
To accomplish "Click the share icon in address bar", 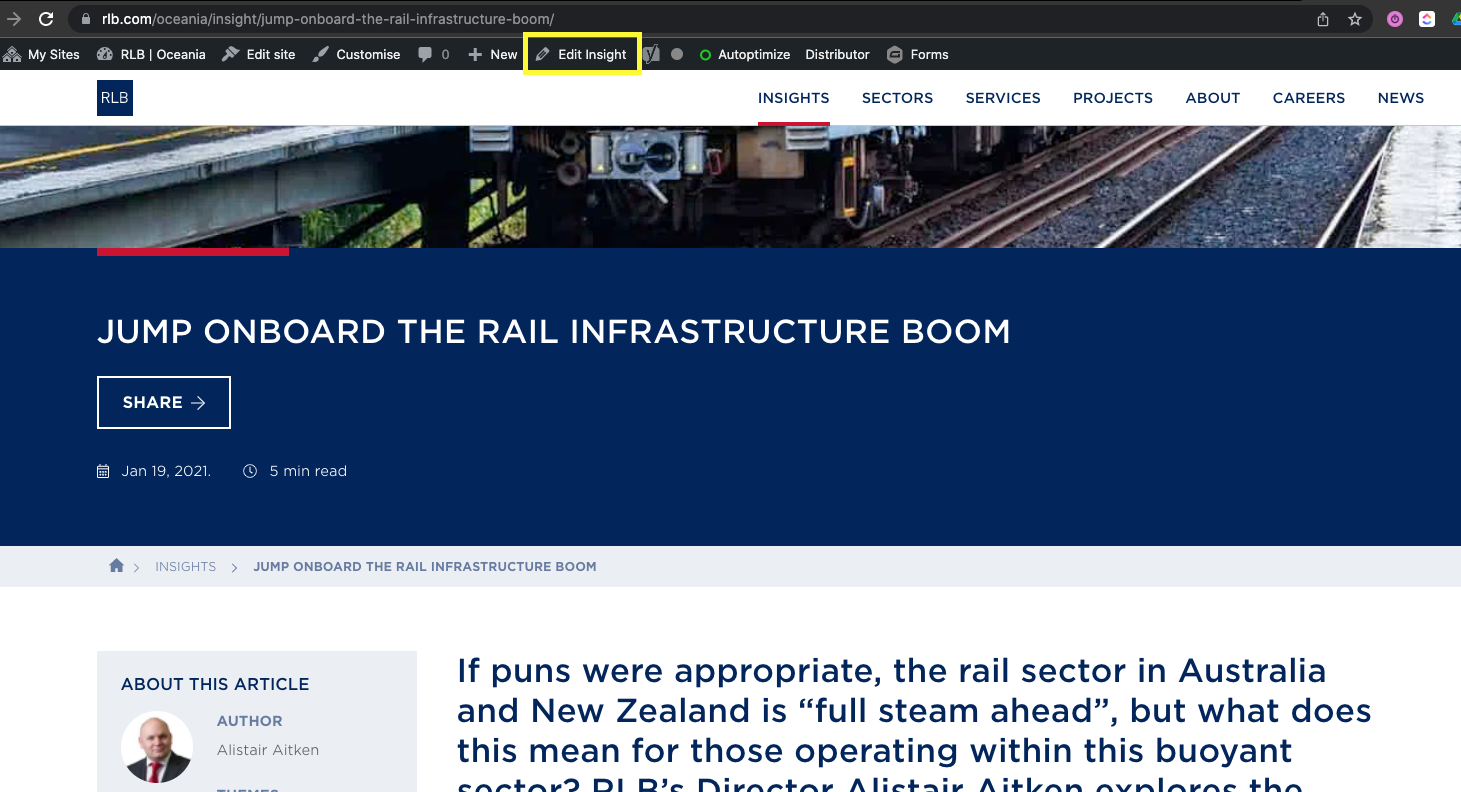I will tap(1323, 19).
